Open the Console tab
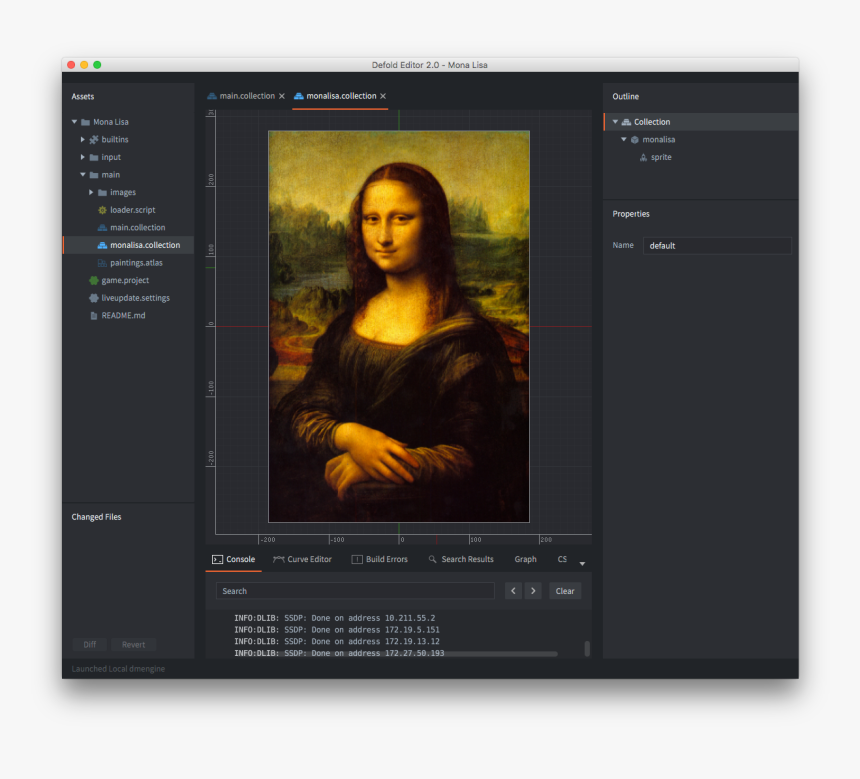The height and width of the screenshot is (779, 860). tap(234, 560)
